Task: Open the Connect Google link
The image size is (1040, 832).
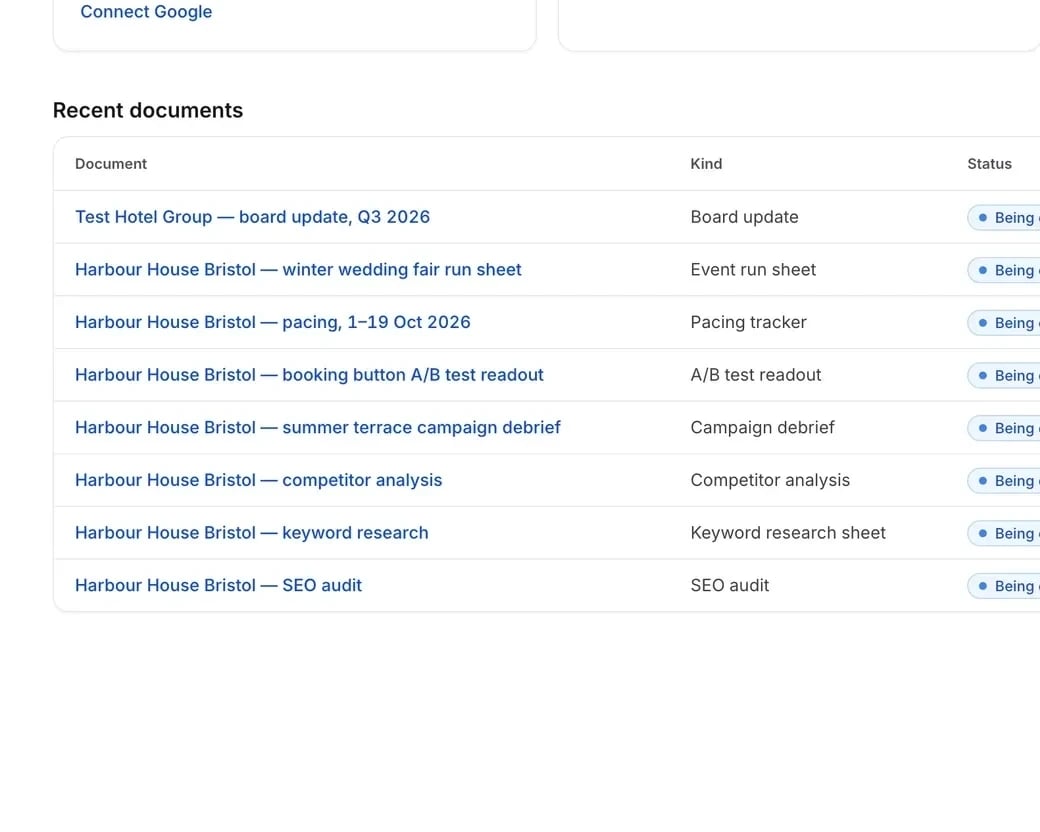Action: pos(146,12)
